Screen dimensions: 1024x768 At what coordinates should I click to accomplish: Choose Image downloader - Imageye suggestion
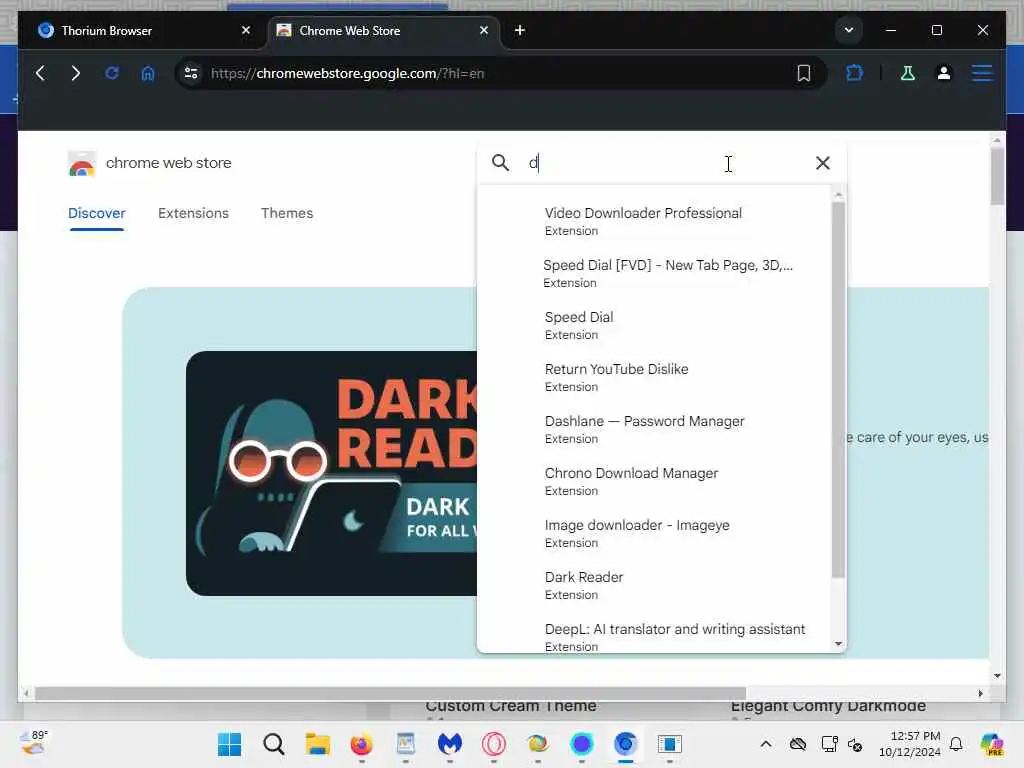point(654,533)
